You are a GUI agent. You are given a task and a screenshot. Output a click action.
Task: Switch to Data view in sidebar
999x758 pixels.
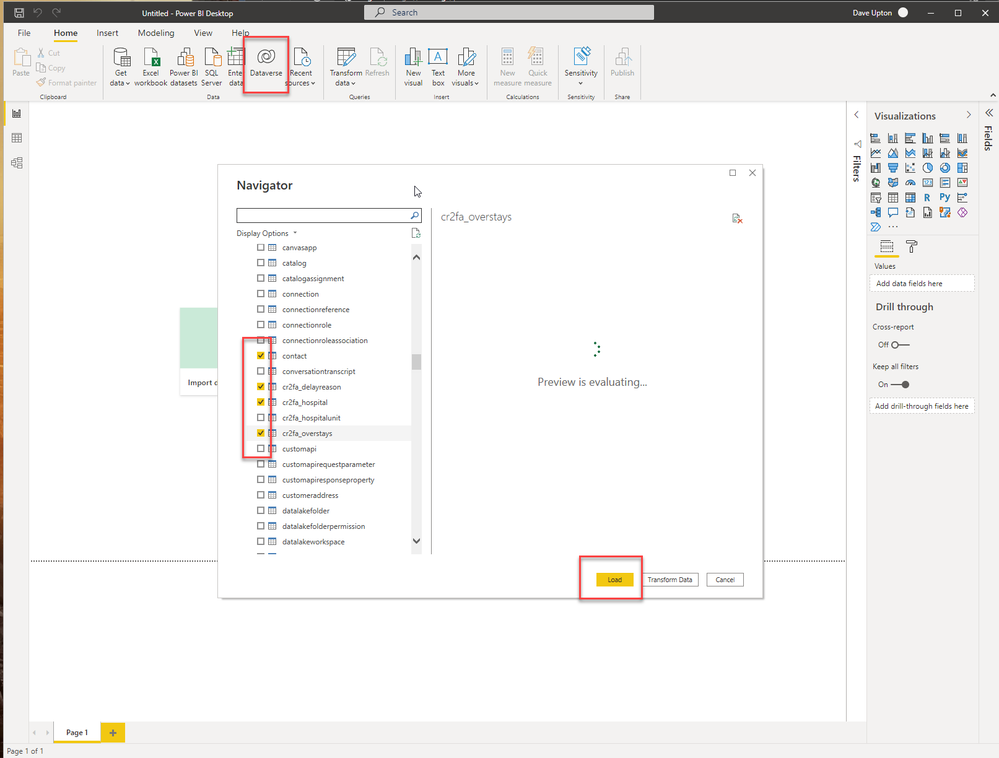point(17,138)
